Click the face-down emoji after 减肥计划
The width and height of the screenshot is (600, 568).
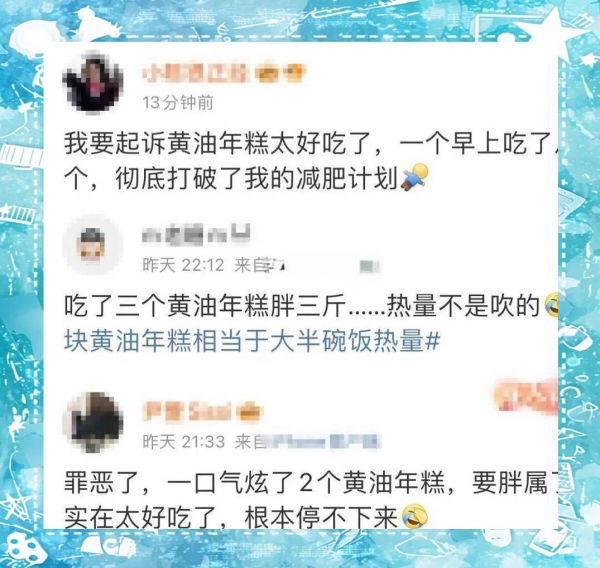tap(414, 177)
